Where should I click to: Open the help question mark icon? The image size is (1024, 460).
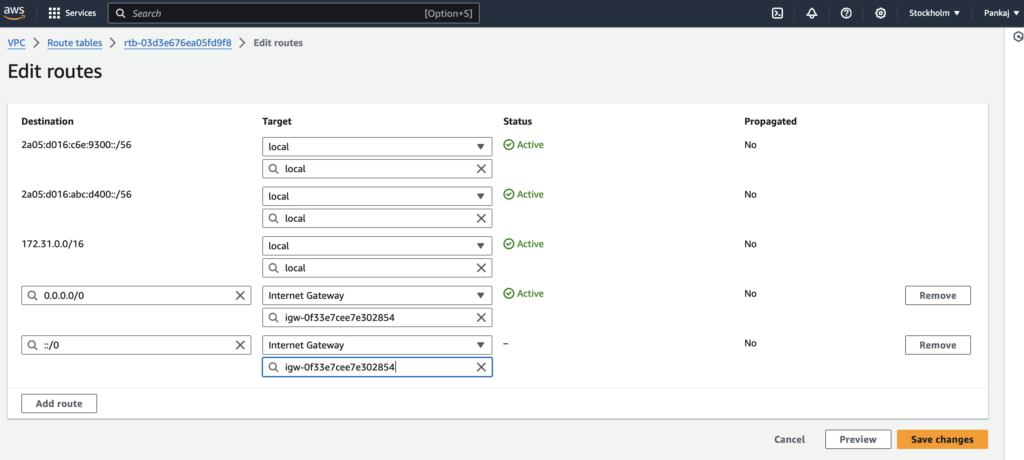[846, 13]
